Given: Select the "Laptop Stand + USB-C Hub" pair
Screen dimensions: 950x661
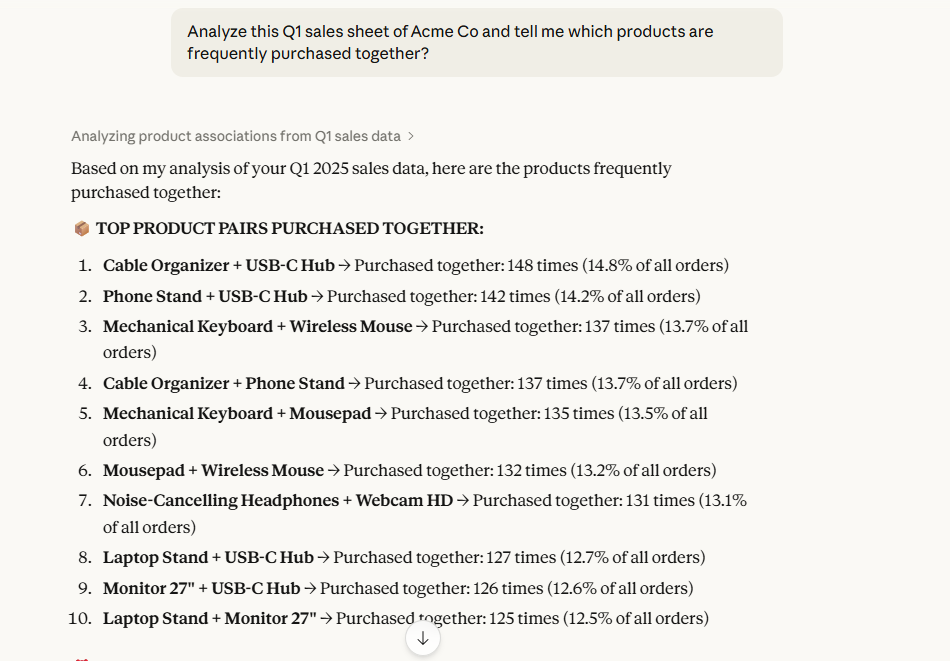Looking at the screenshot, I should (208, 558).
